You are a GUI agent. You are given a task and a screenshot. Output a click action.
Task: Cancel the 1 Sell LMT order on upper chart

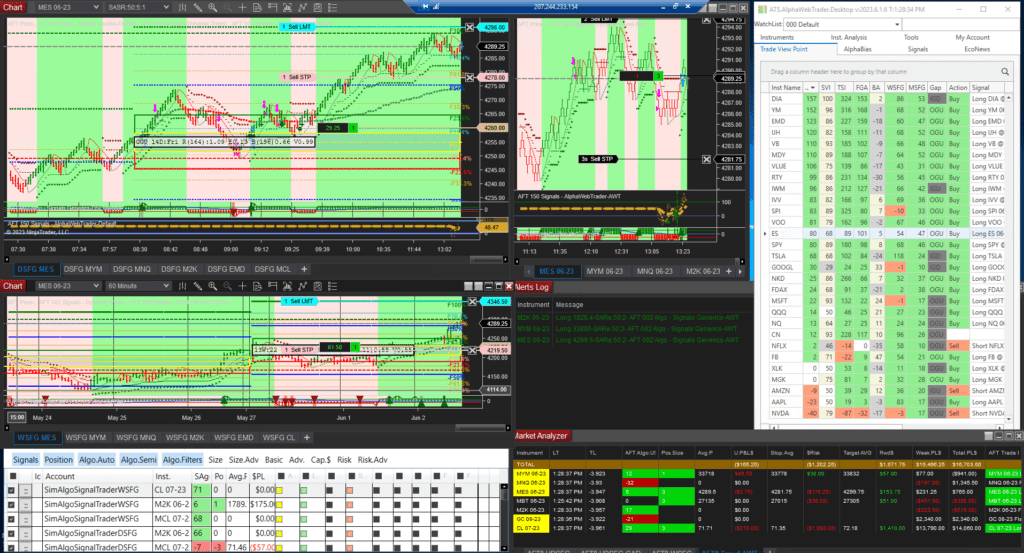470,27
